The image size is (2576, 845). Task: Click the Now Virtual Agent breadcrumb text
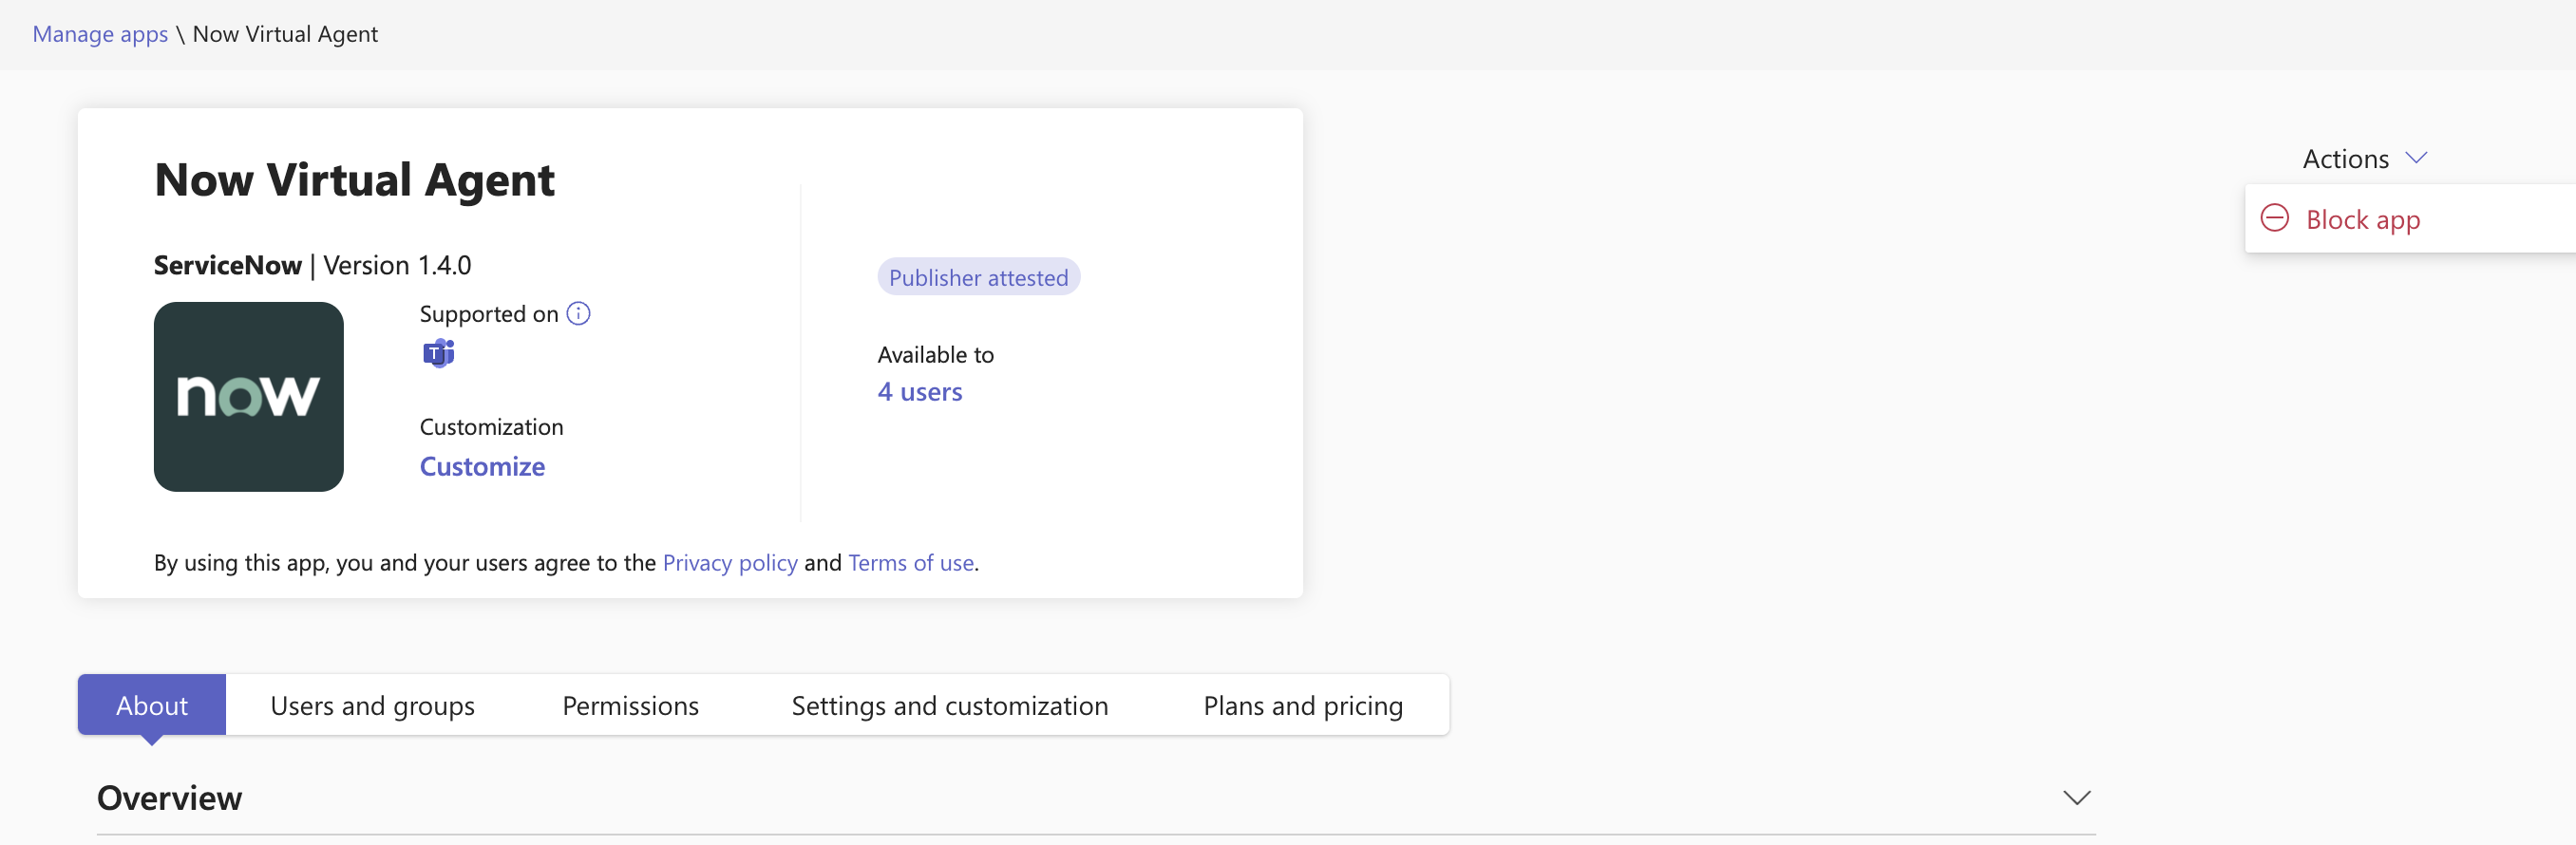[x=285, y=34]
